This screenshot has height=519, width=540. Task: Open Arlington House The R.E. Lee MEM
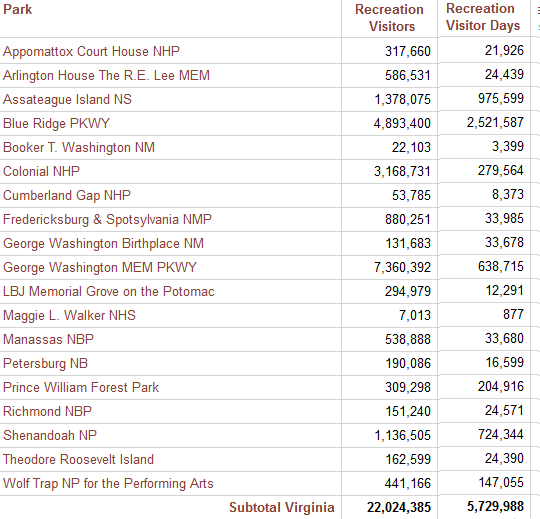(106, 75)
